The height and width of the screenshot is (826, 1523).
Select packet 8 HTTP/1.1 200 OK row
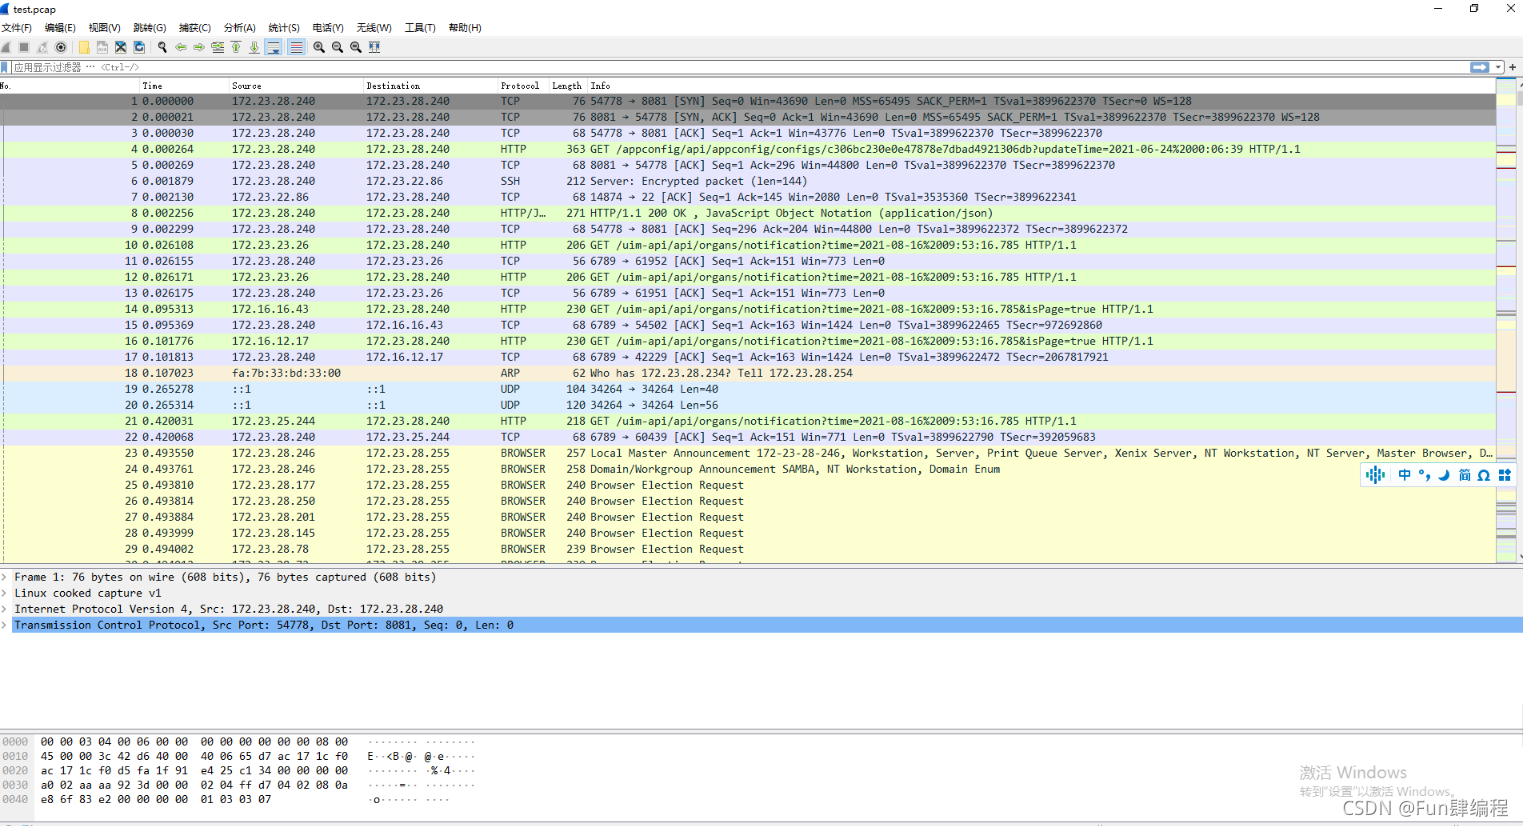[748, 213]
